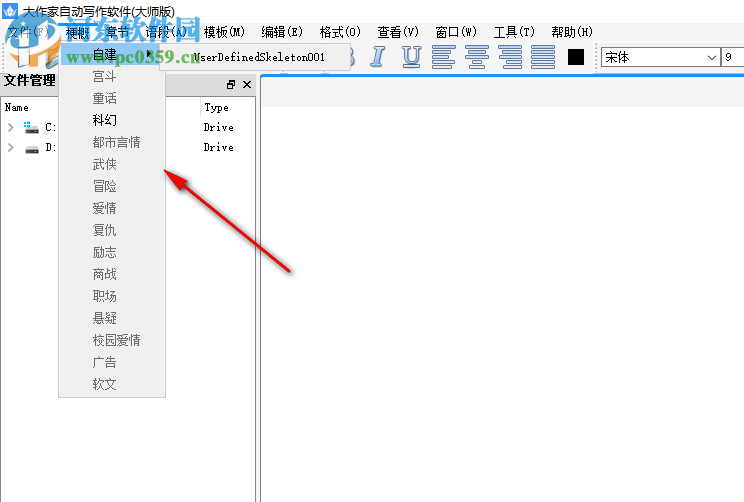Image resolution: width=744 pixels, height=502 pixels.
Task: Choose 广告 from the genre menu
Action: [112, 362]
